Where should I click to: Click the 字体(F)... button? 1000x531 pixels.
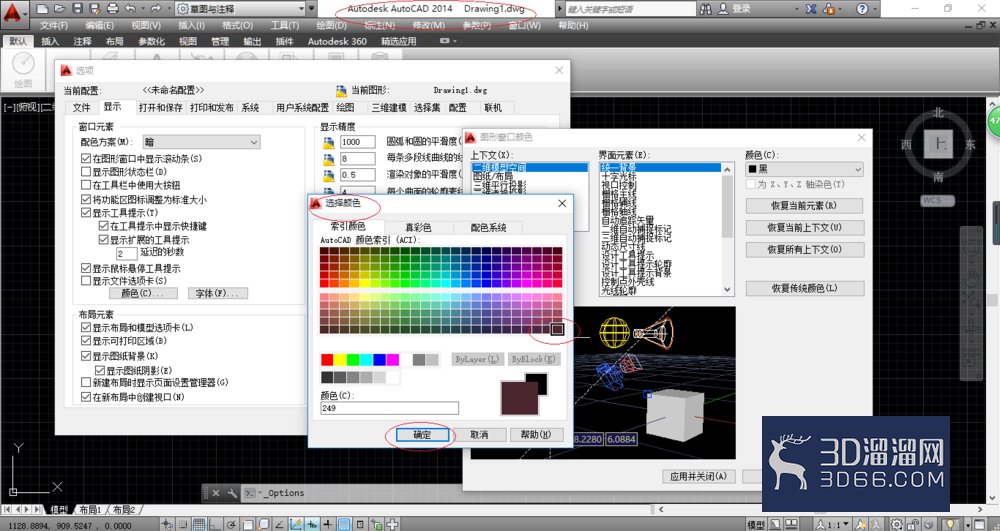pos(217,293)
